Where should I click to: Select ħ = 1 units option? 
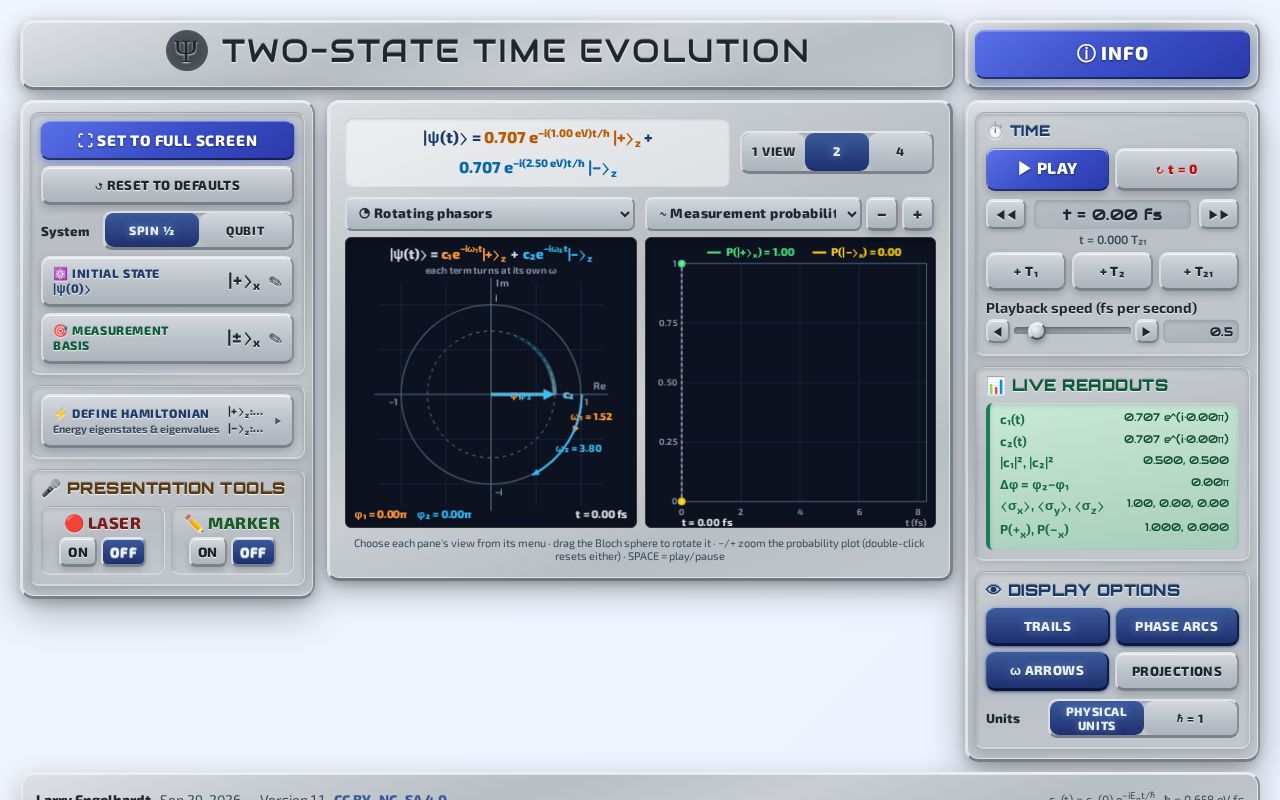1190,718
